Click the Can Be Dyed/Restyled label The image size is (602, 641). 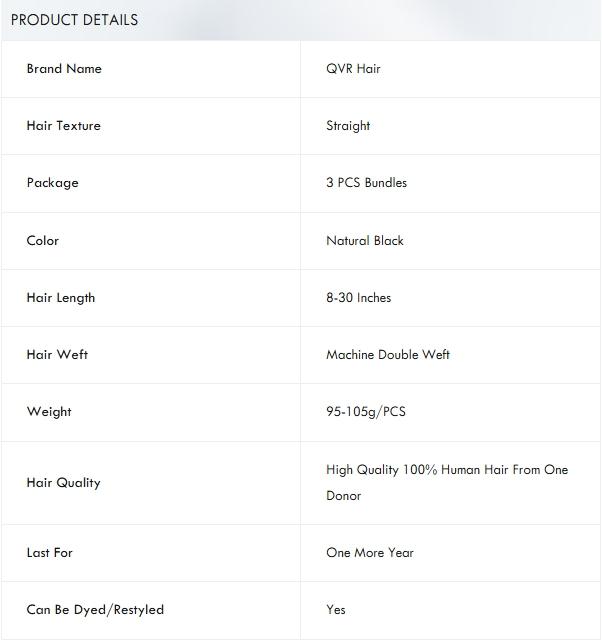coord(95,610)
